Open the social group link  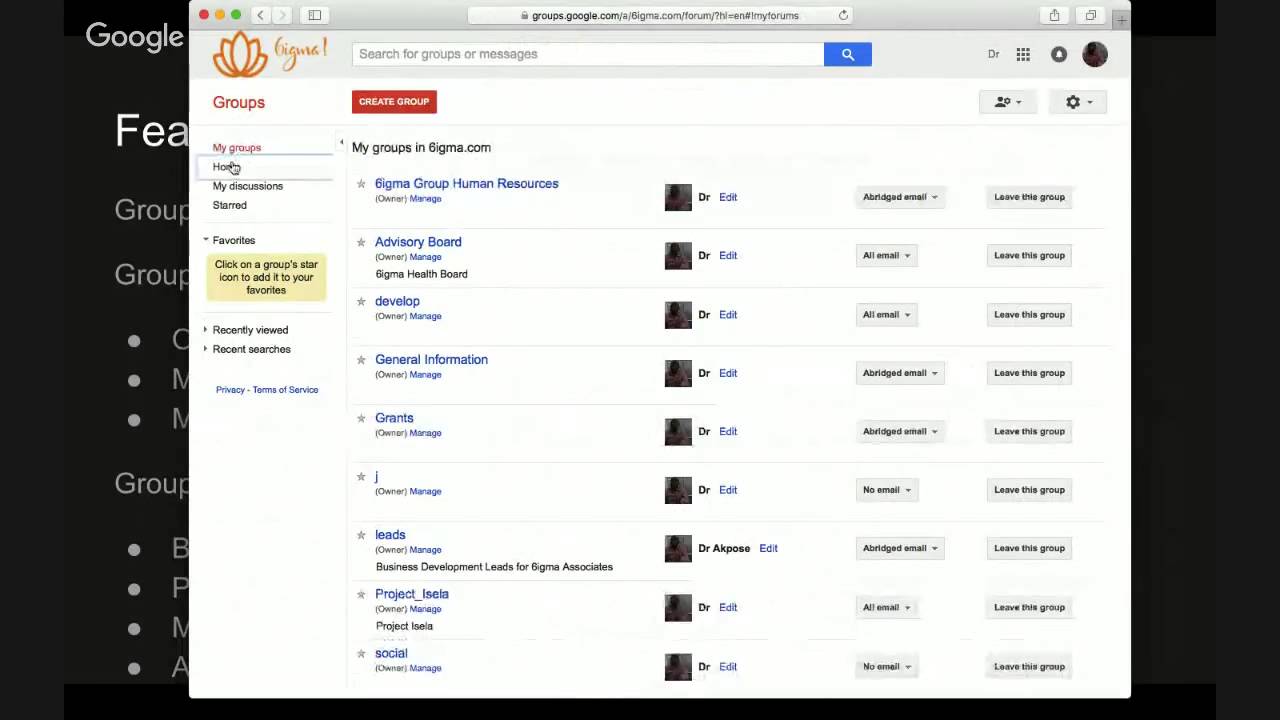coord(391,653)
